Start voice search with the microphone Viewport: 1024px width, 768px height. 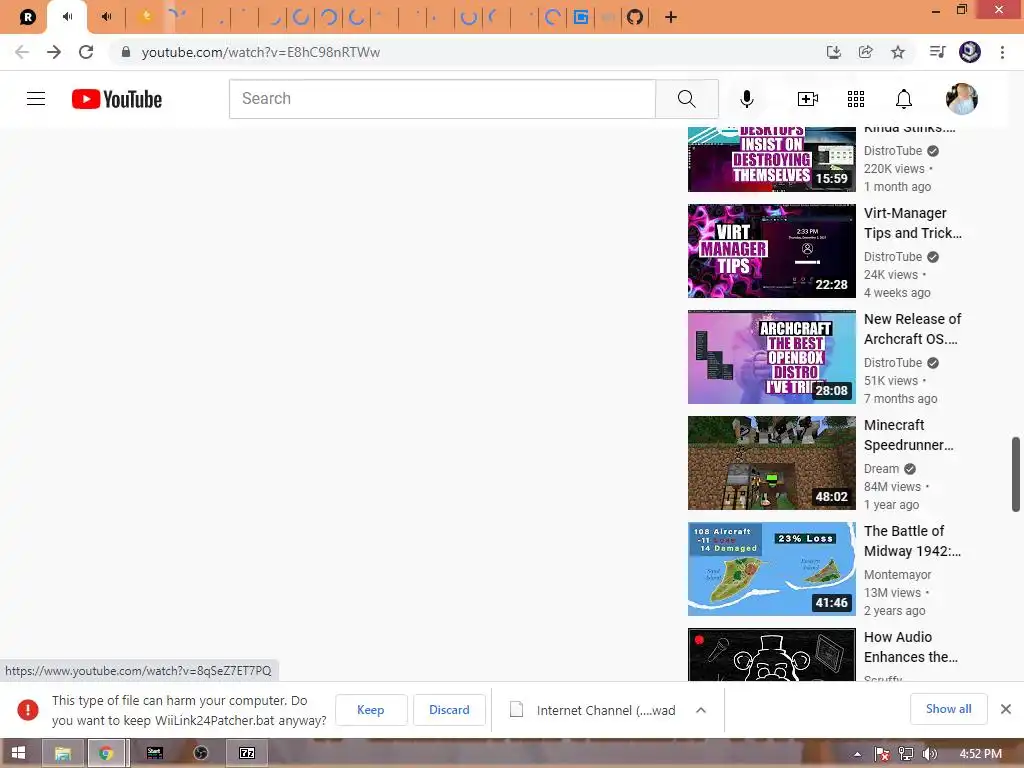[747, 99]
